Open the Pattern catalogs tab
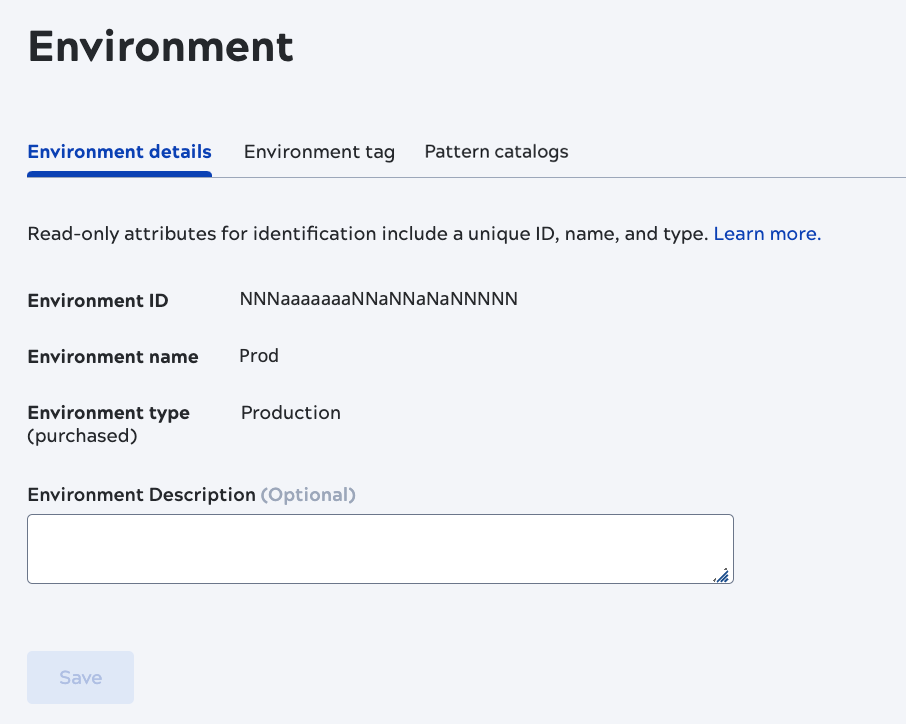 (x=496, y=152)
